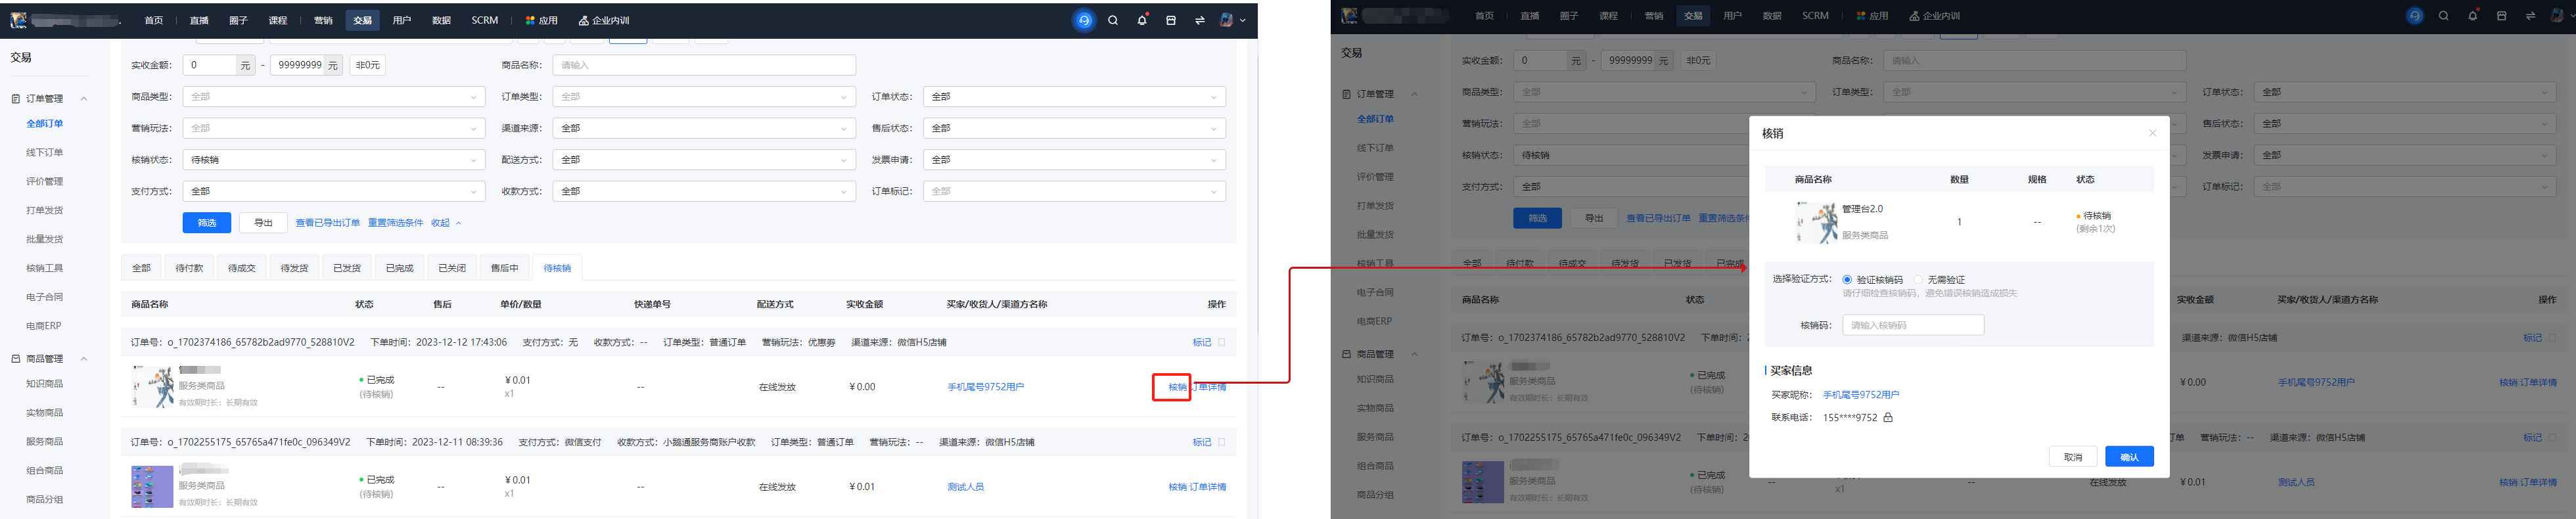Open customer service headset icon in left screenshot

[x=1084, y=20]
